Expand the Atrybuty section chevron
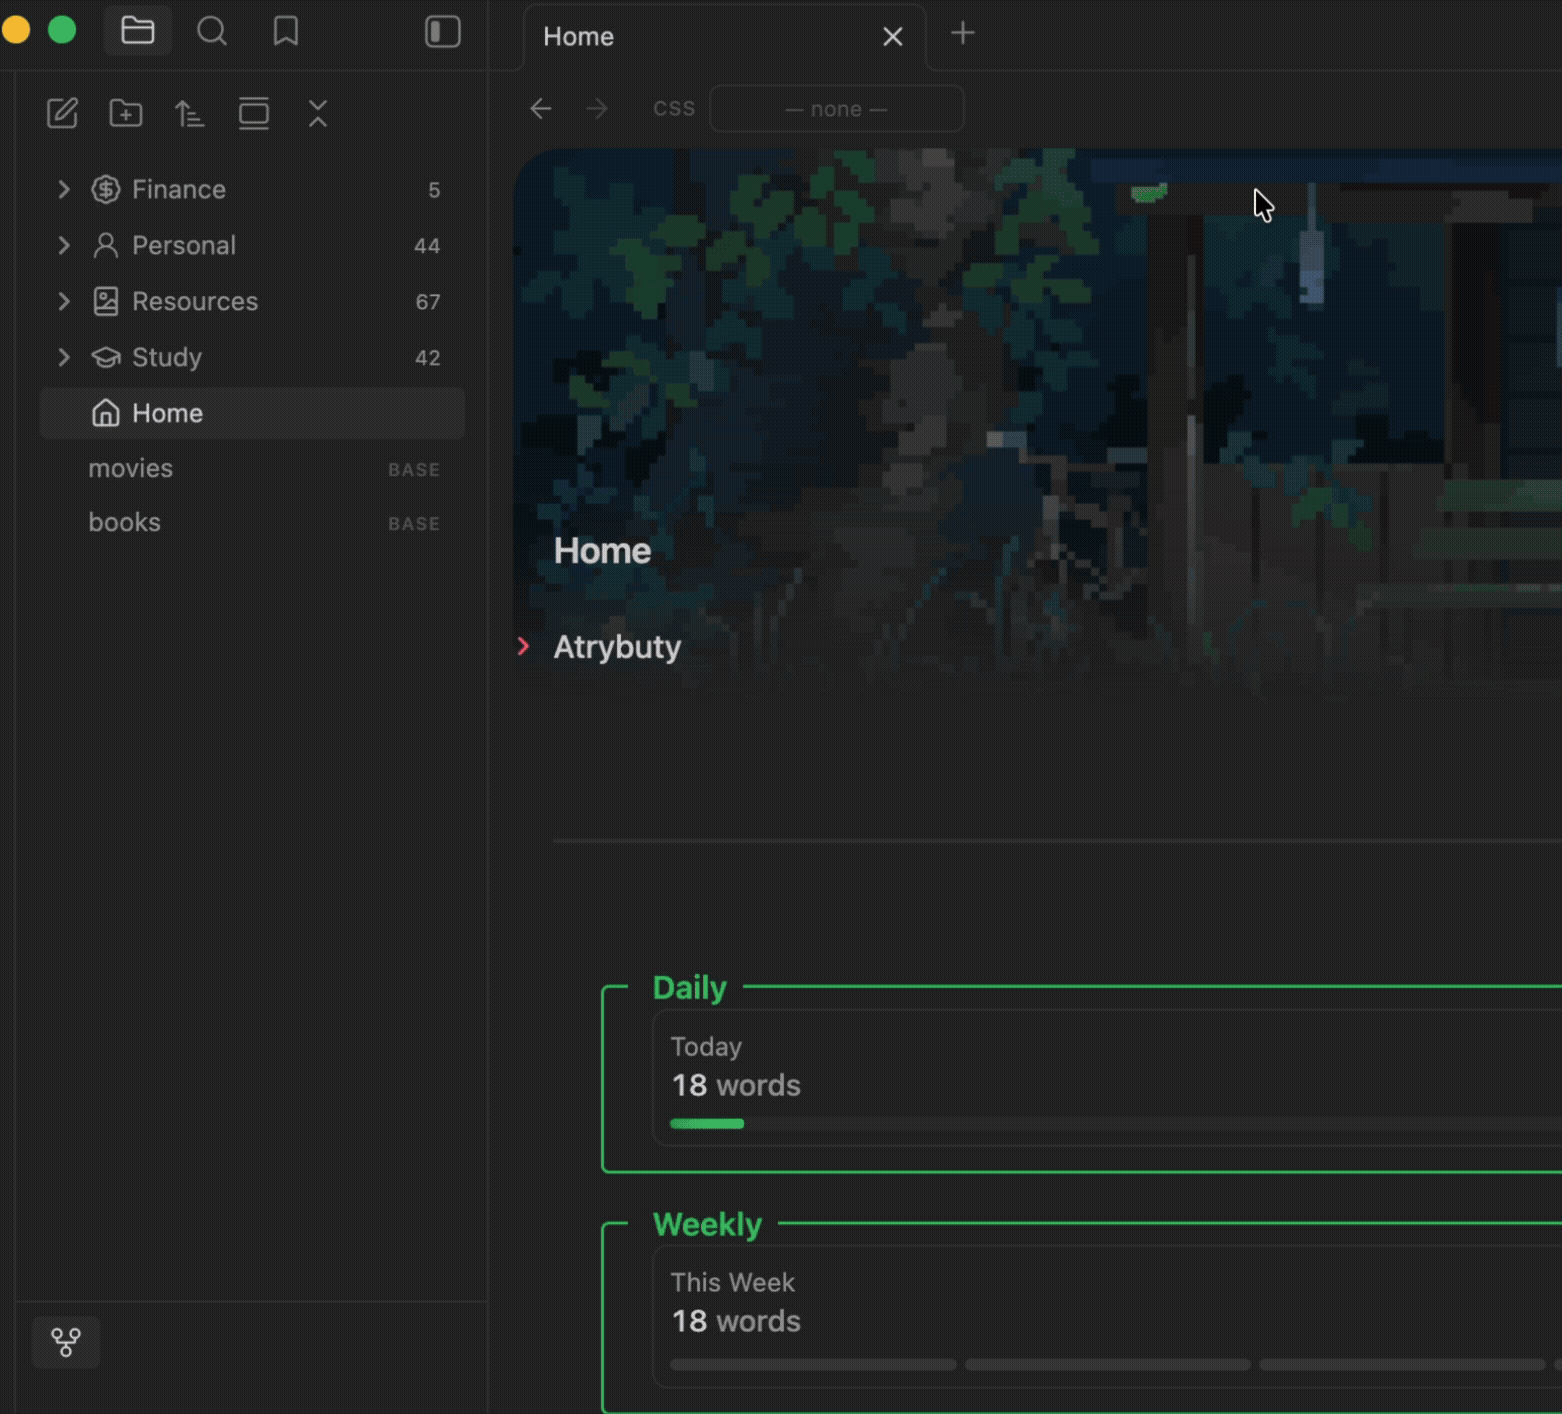 tap(523, 646)
